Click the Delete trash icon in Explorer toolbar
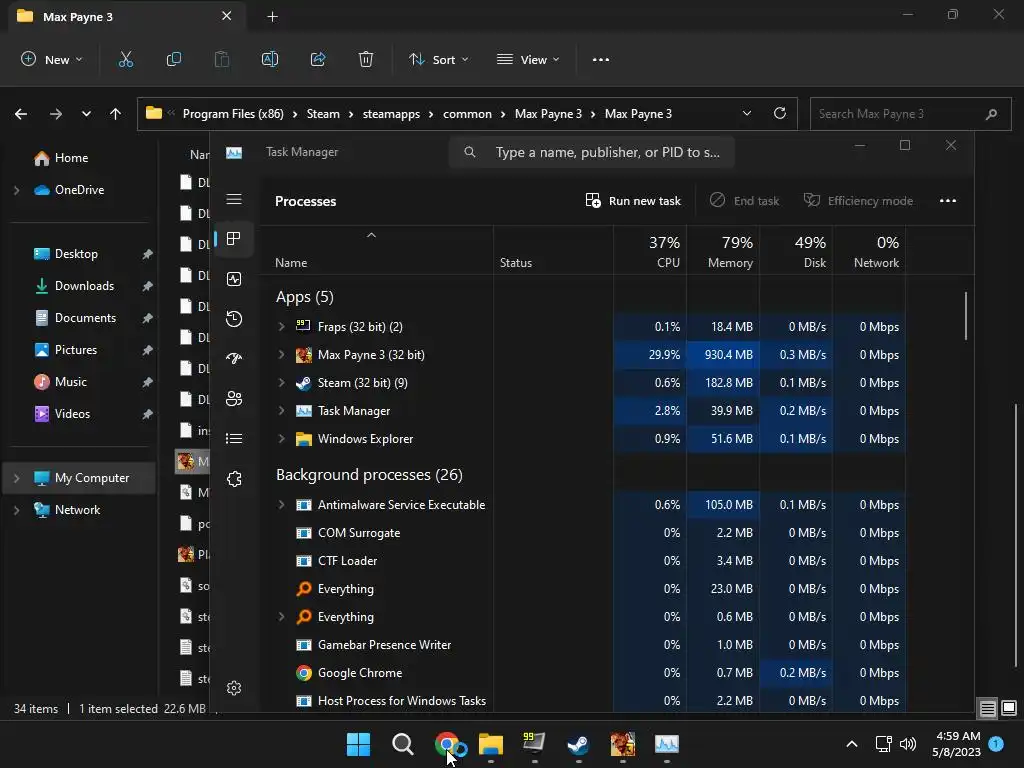This screenshot has width=1024, height=768. [x=366, y=59]
